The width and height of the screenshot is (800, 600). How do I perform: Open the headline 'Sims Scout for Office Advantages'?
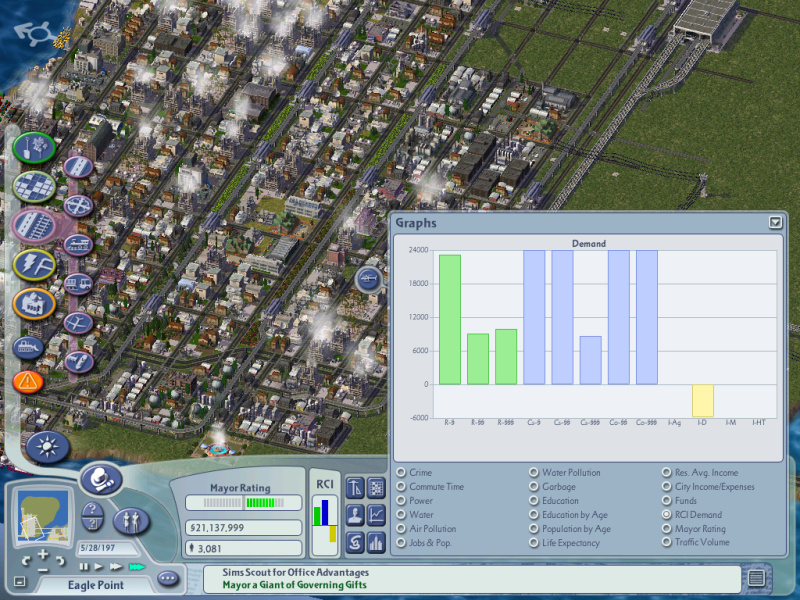click(295, 572)
